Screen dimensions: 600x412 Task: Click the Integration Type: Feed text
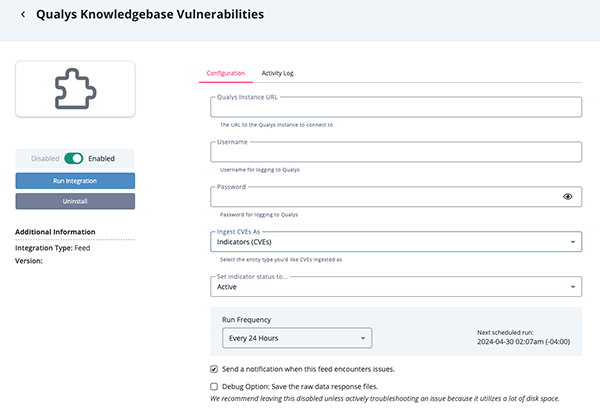pos(55,246)
